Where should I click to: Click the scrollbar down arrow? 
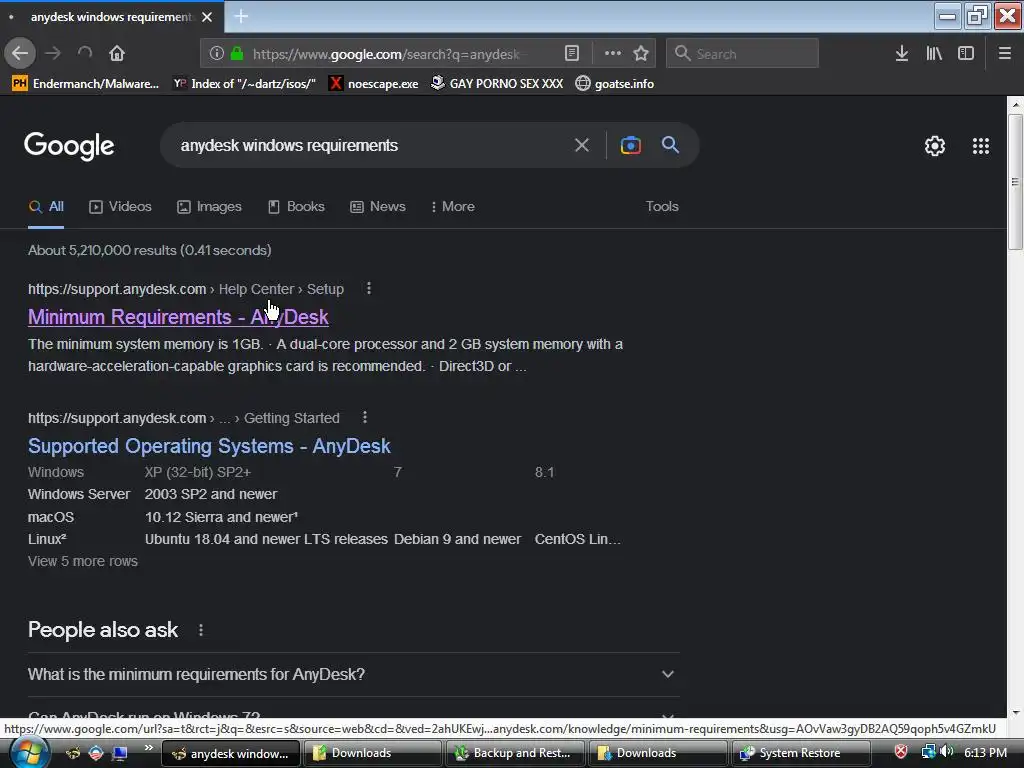pyautogui.click(x=1015, y=712)
